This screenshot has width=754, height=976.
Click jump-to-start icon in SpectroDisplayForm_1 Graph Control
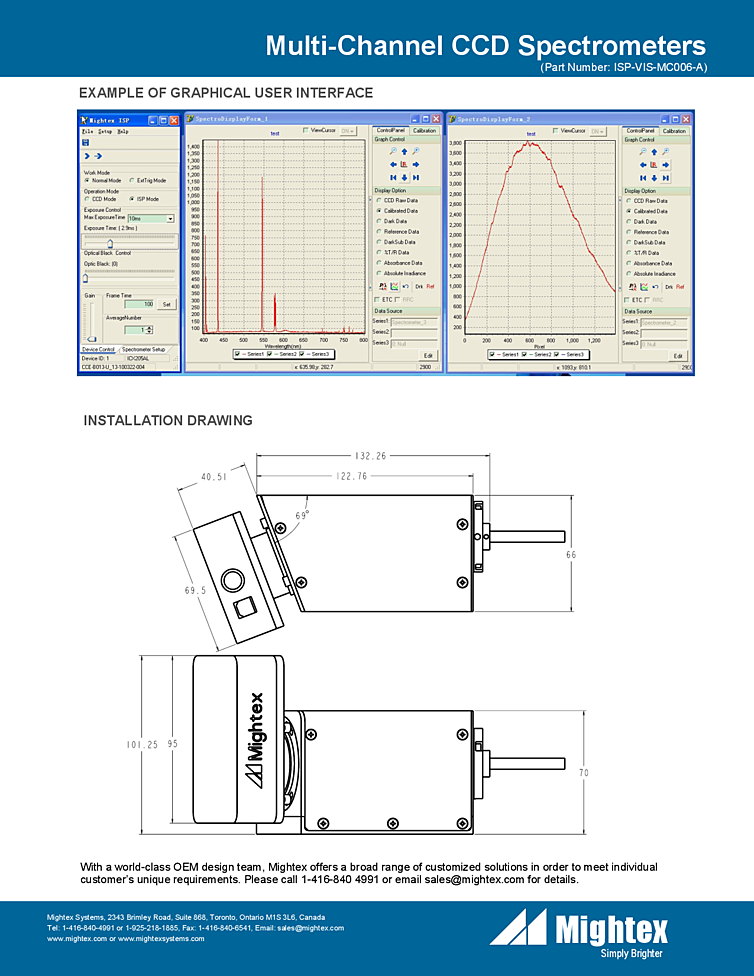pos(393,177)
